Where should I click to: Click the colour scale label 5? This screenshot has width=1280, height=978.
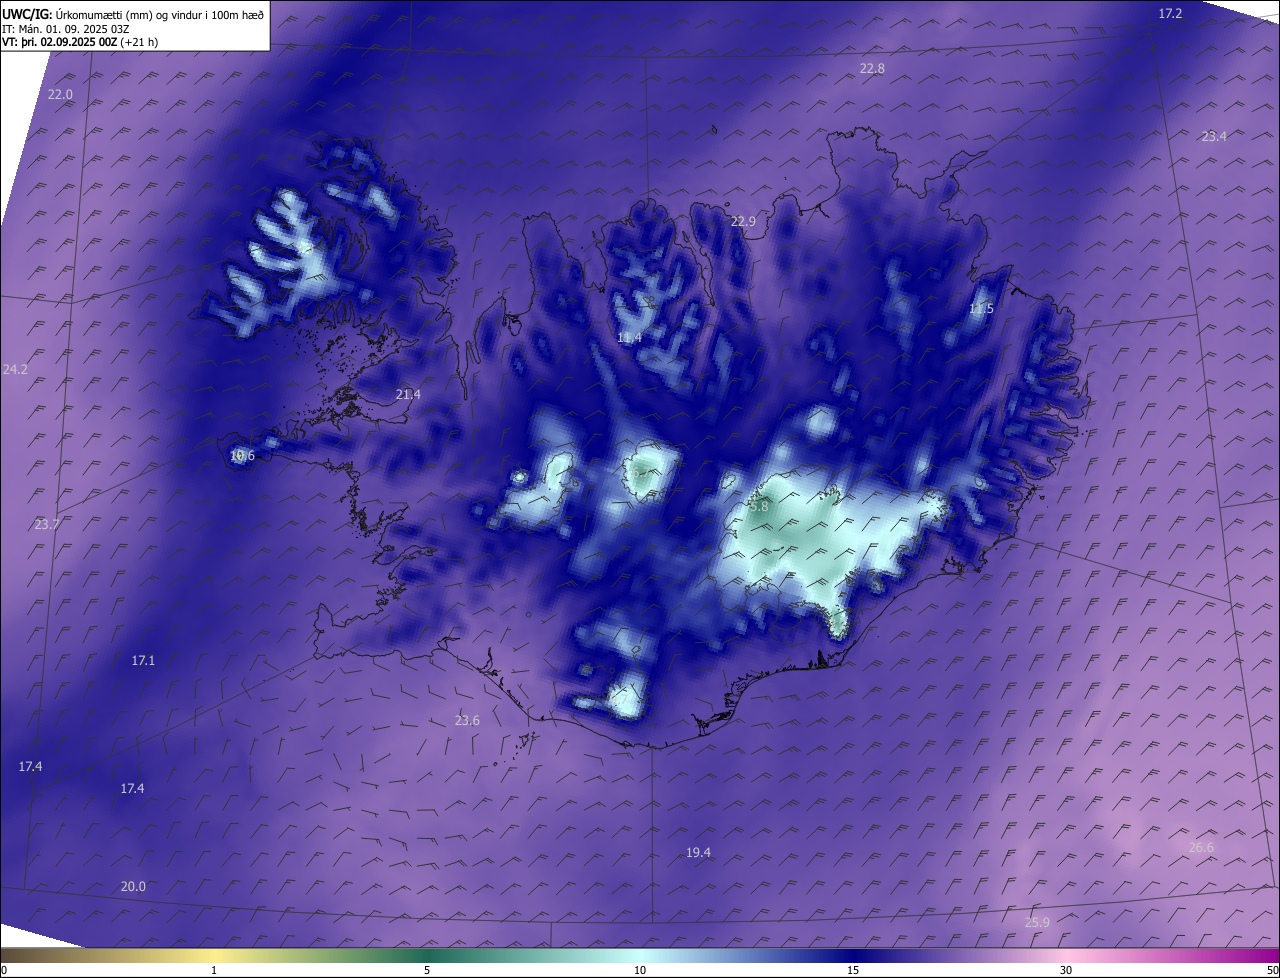point(427,970)
